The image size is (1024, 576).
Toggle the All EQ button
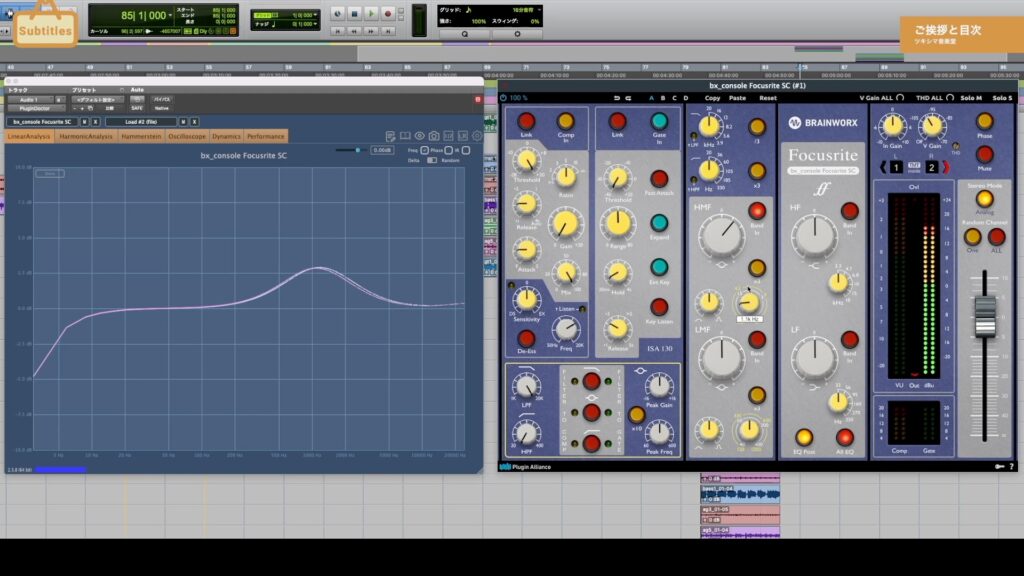[x=844, y=437]
